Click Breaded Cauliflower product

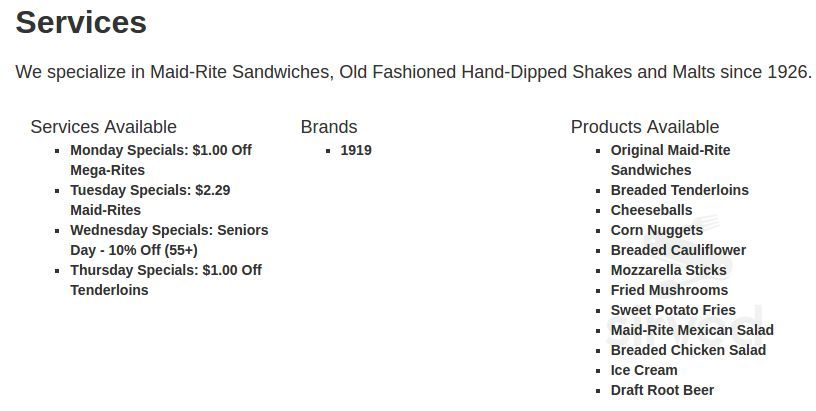pyautogui.click(x=678, y=250)
